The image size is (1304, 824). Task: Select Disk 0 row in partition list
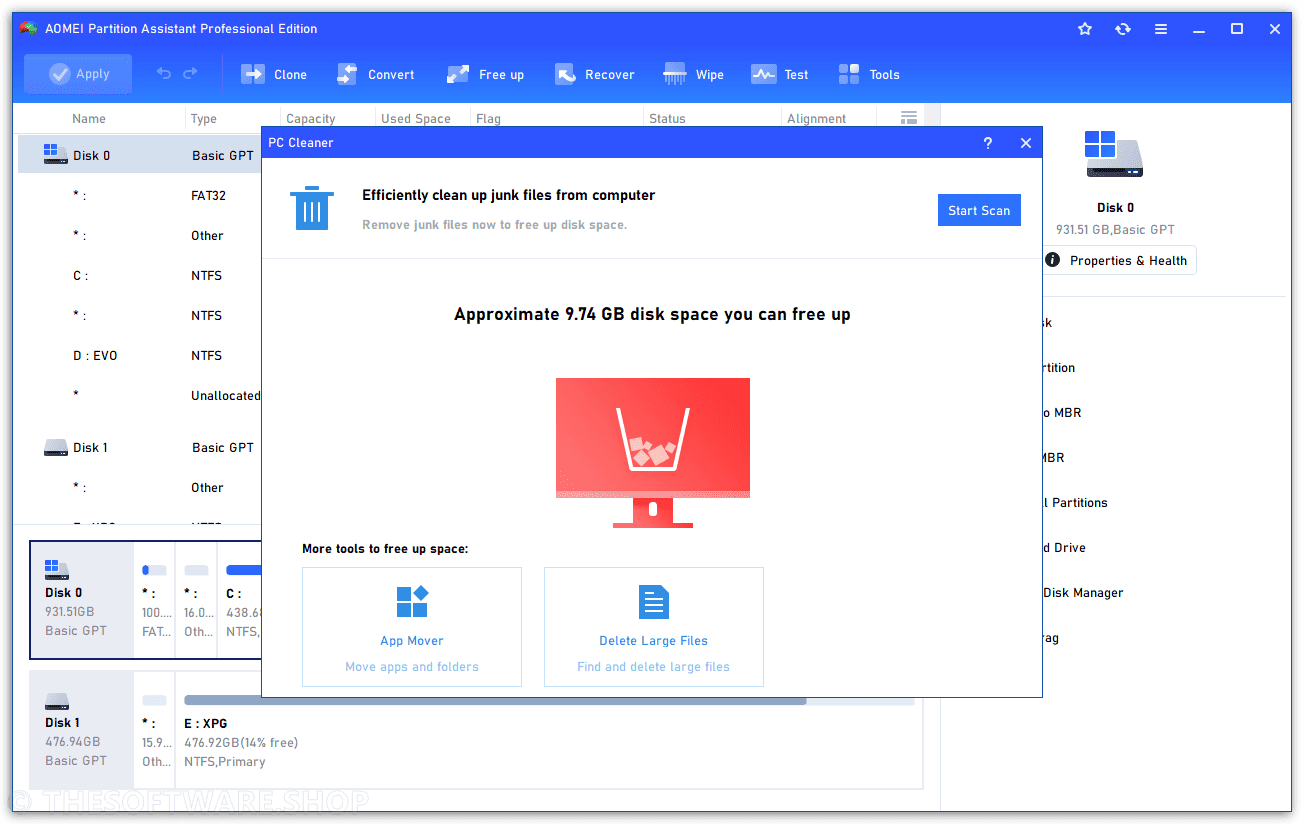point(139,155)
